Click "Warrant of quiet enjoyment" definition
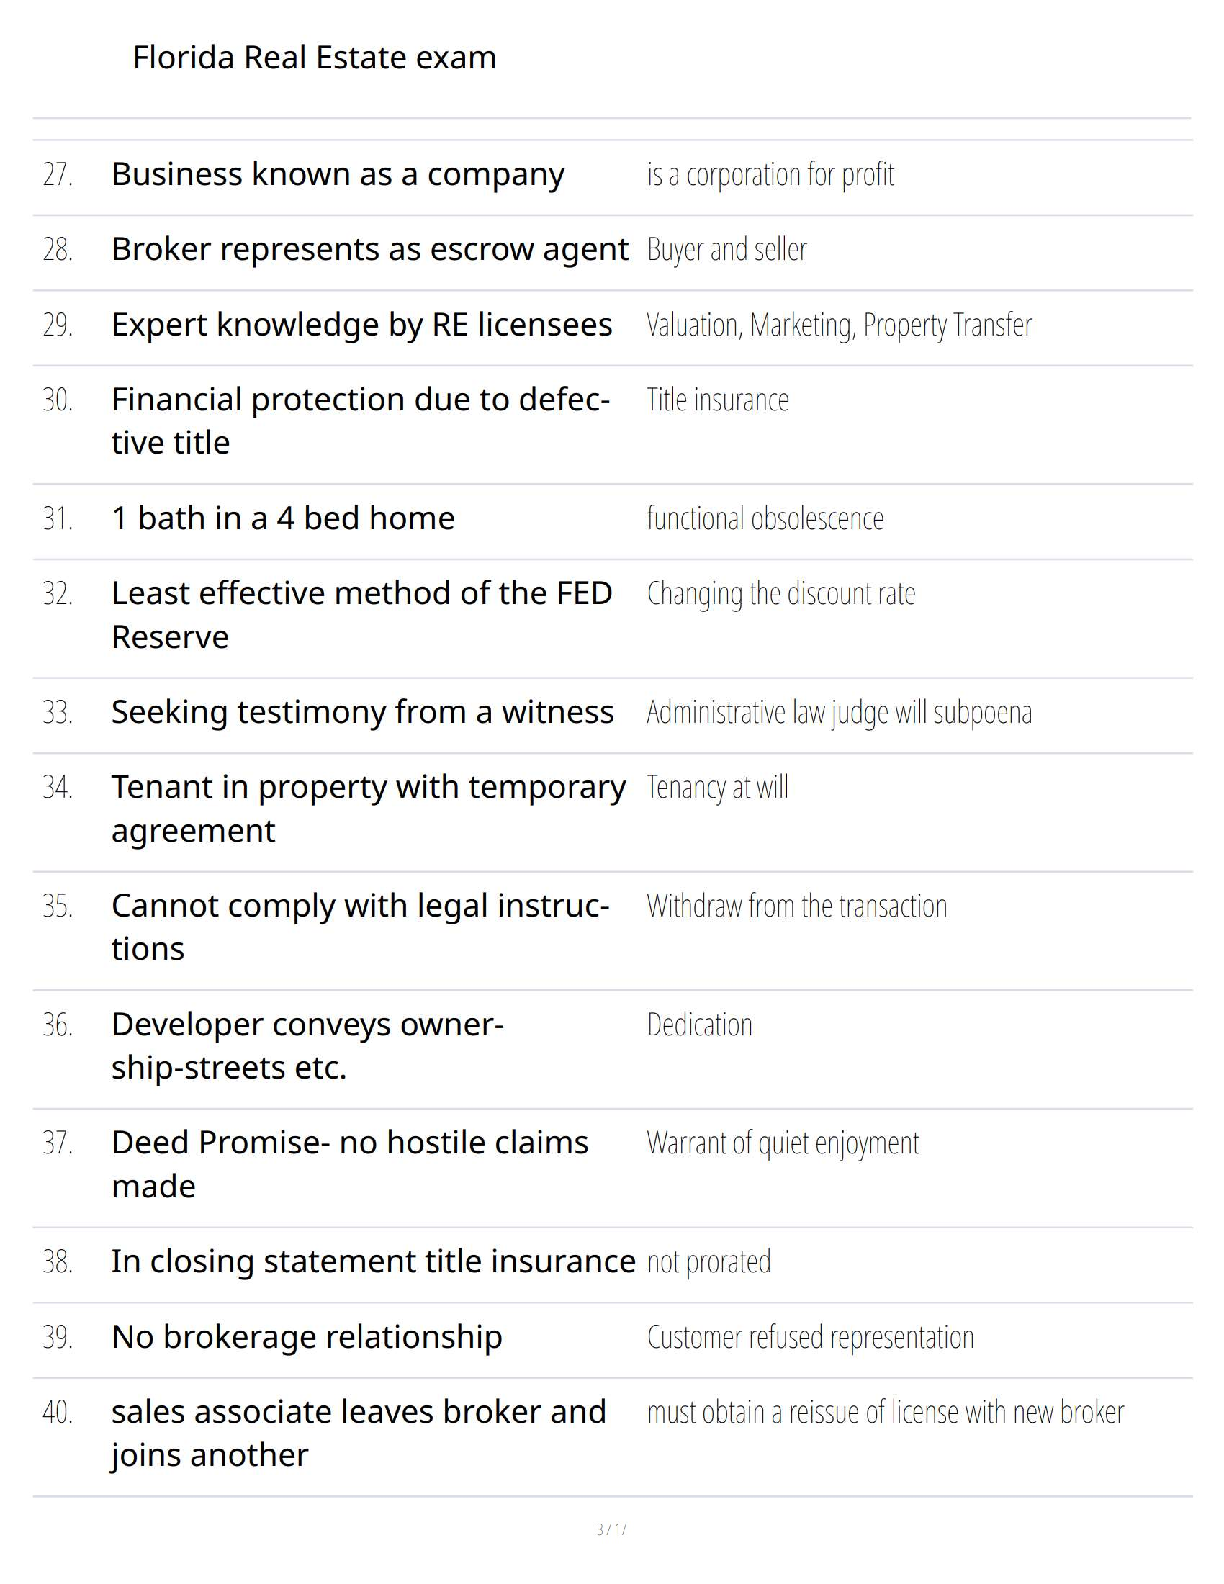Screen dimensions: 1224x1584 pos(782,1143)
